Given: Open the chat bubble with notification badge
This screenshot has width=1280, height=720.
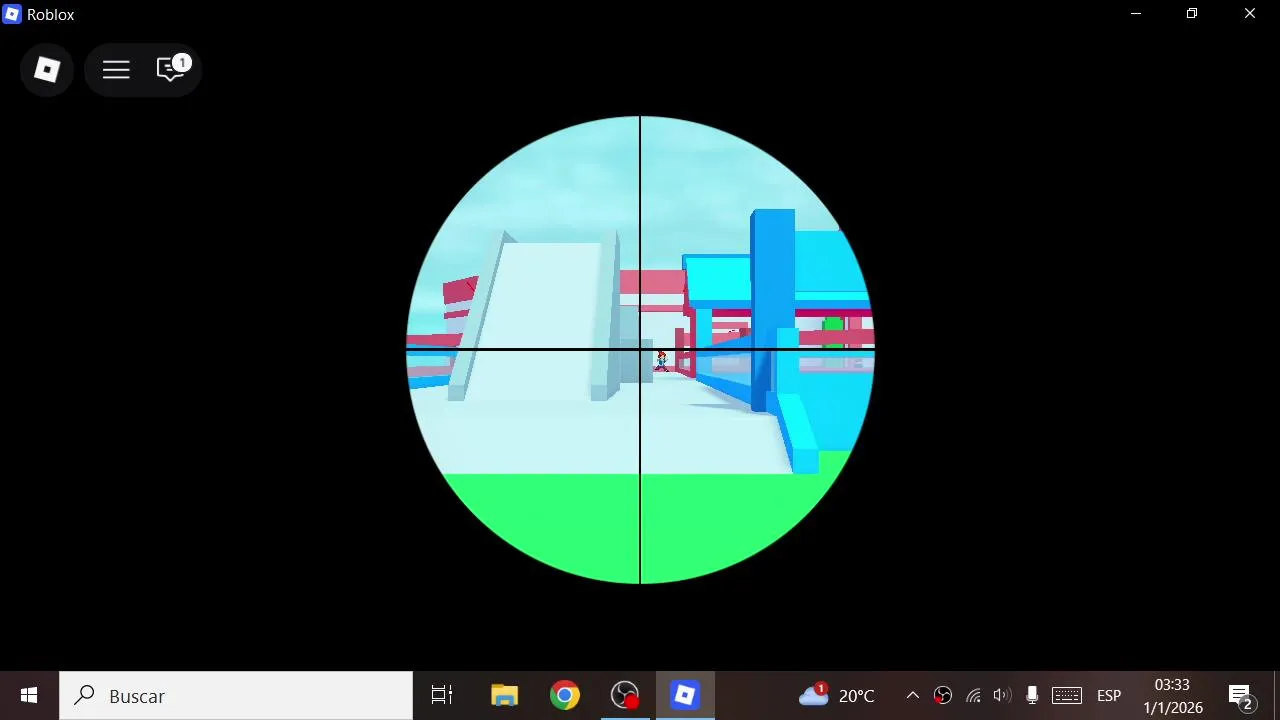Looking at the screenshot, I should click(172, 68).
